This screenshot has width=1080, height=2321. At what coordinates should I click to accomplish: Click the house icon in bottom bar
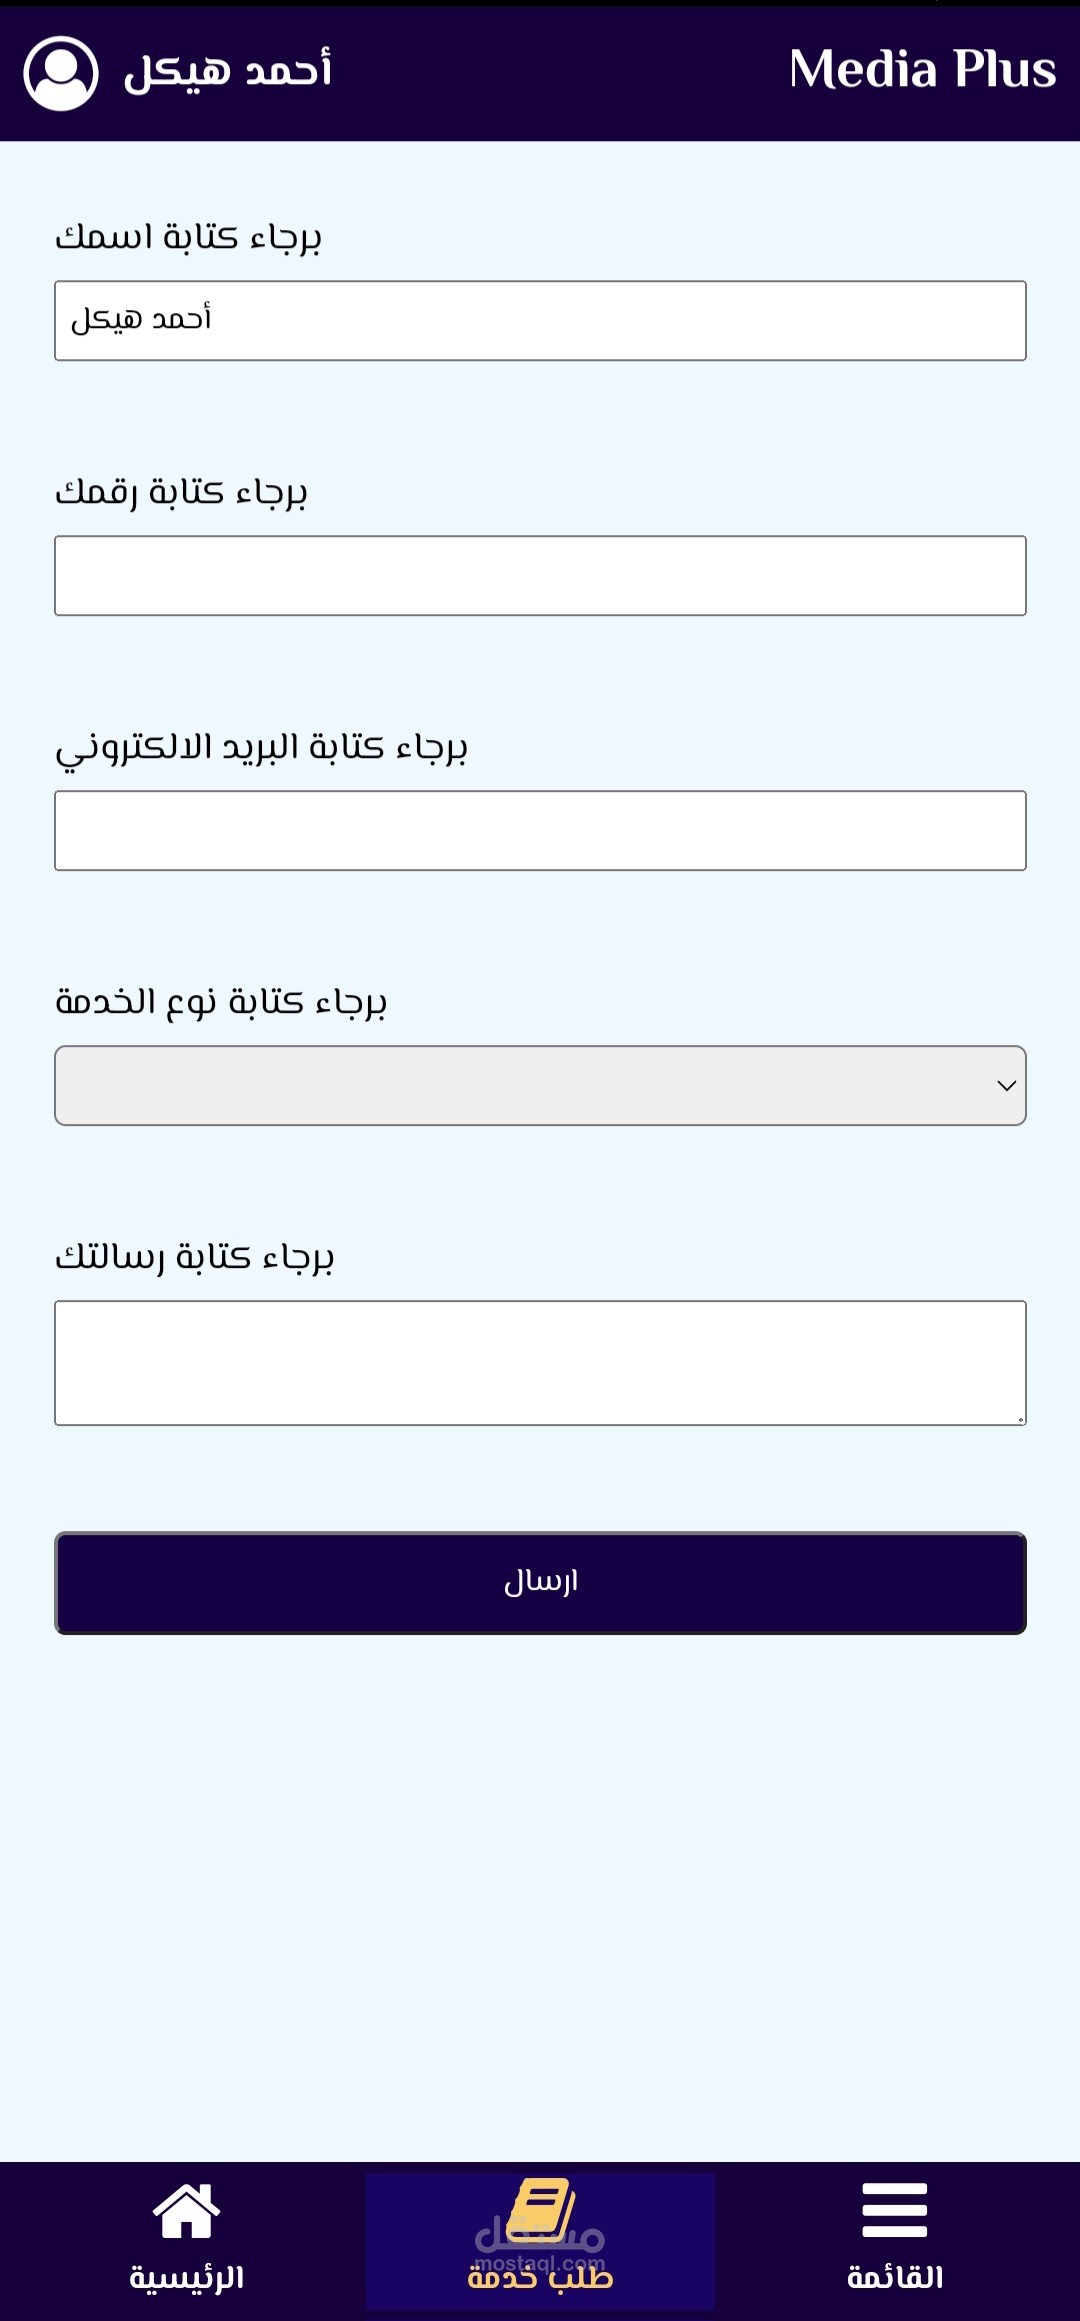(x=186, y=2210)
